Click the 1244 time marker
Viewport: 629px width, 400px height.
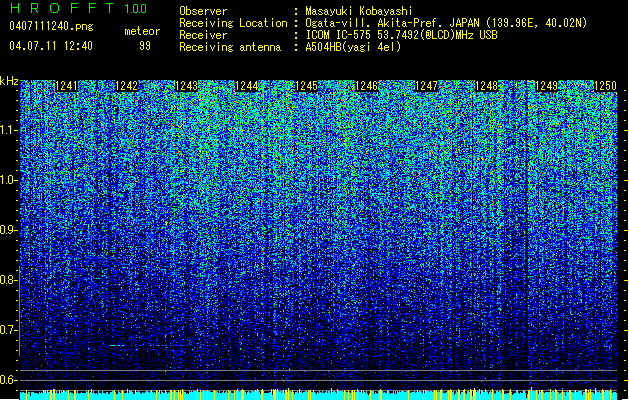[x=246, y=86]
